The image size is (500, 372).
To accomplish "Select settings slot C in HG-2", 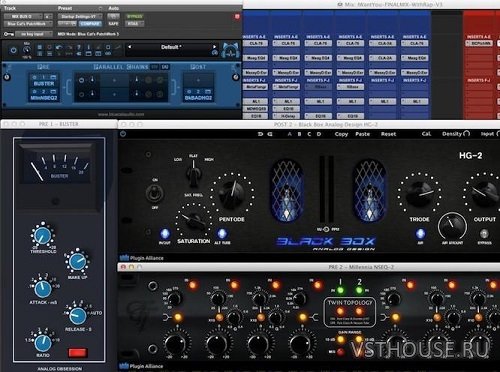I will coord(309,134).
